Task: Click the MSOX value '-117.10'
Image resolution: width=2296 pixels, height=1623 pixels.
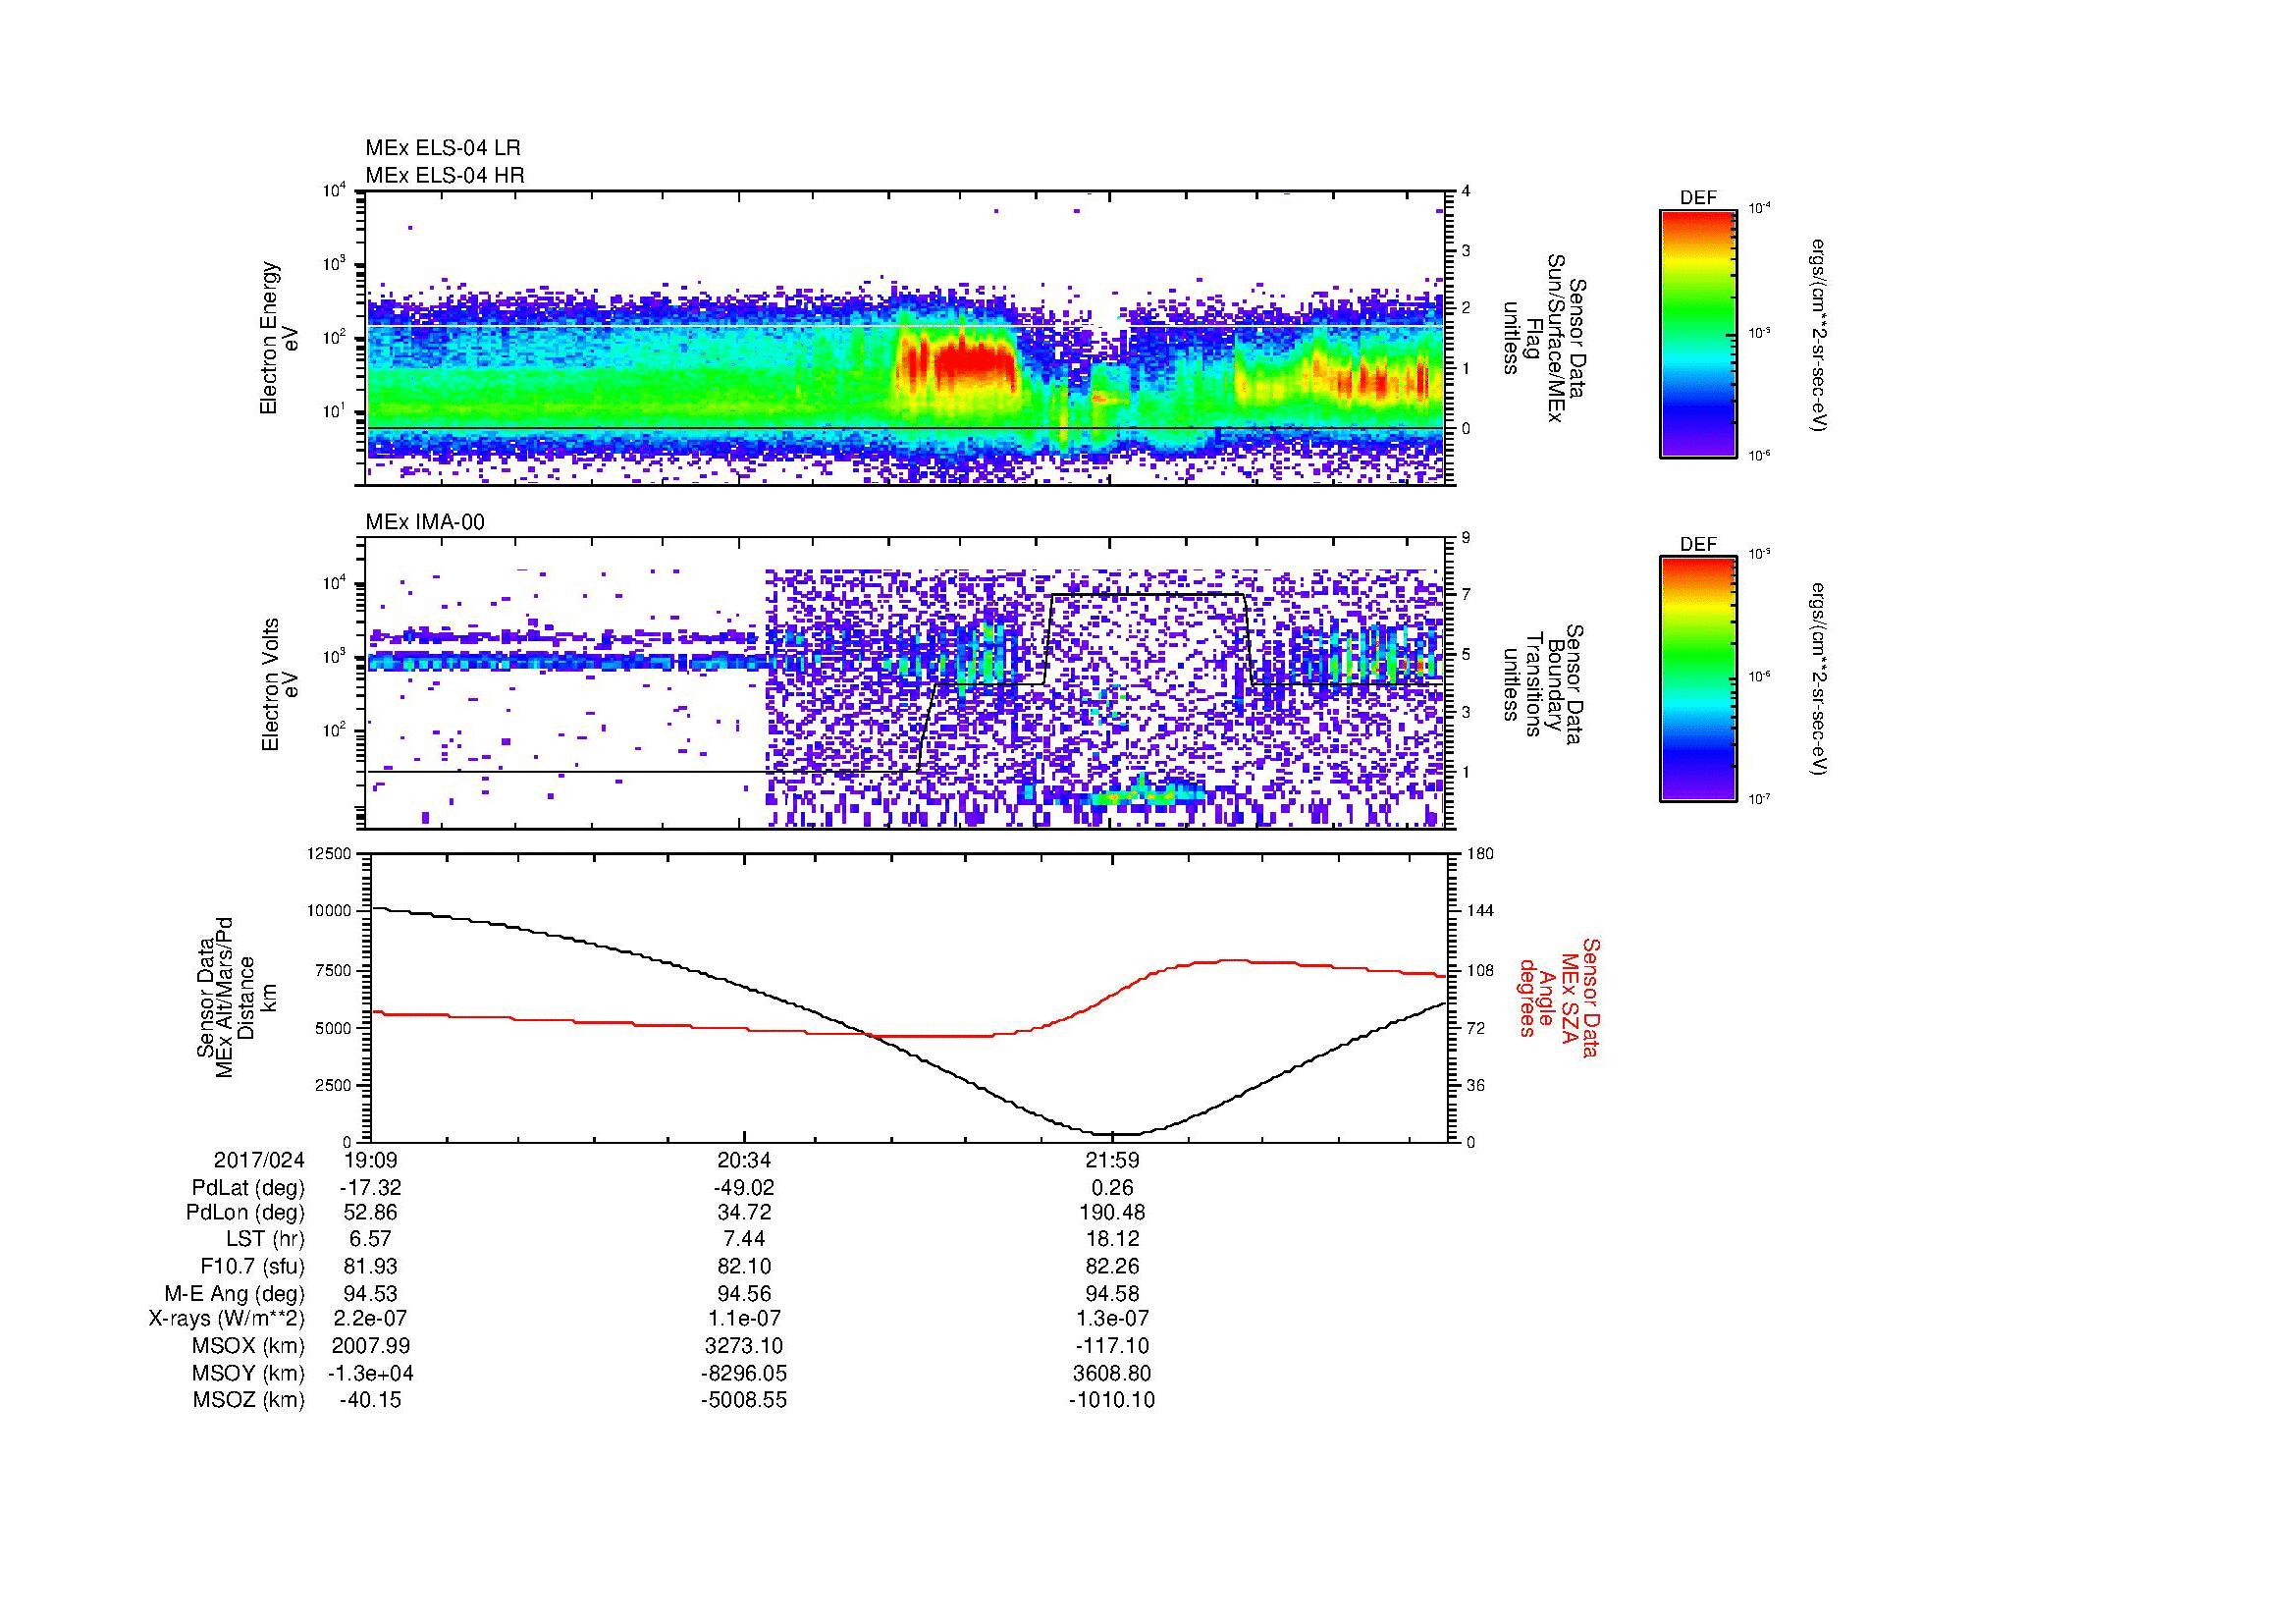Action: point(1112,1346)
